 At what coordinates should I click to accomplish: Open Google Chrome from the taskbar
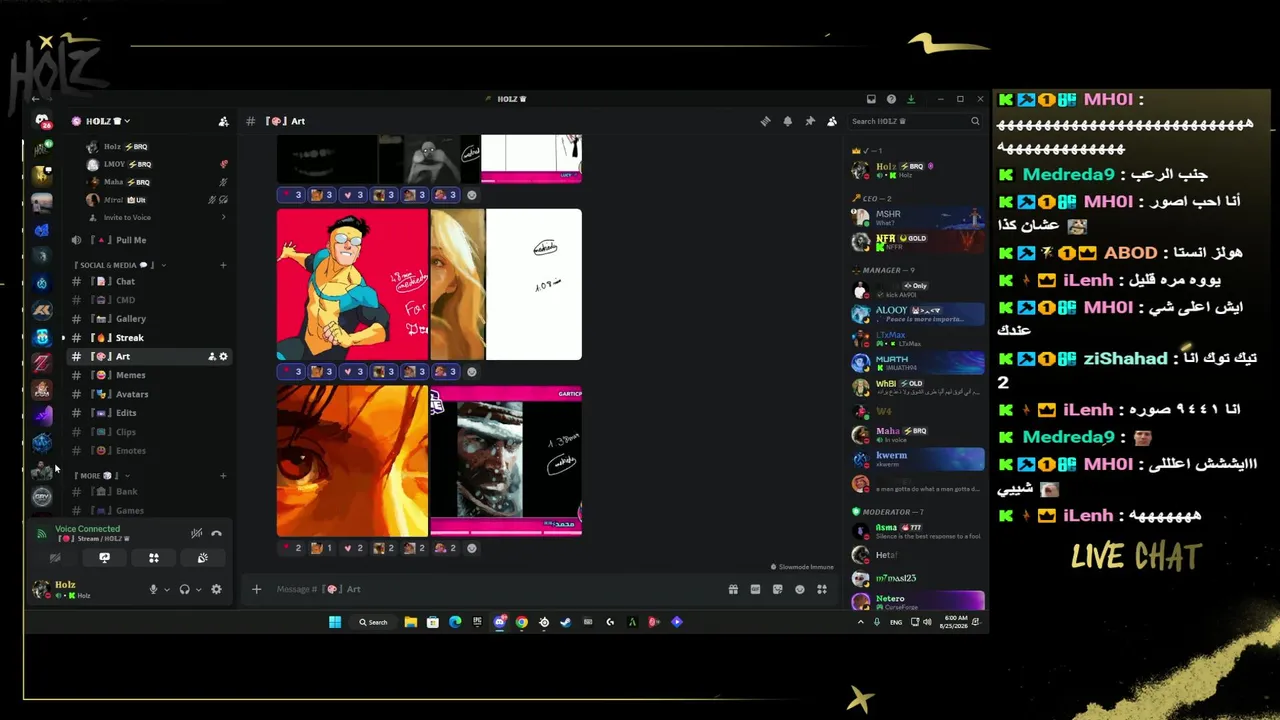point(522,622)
